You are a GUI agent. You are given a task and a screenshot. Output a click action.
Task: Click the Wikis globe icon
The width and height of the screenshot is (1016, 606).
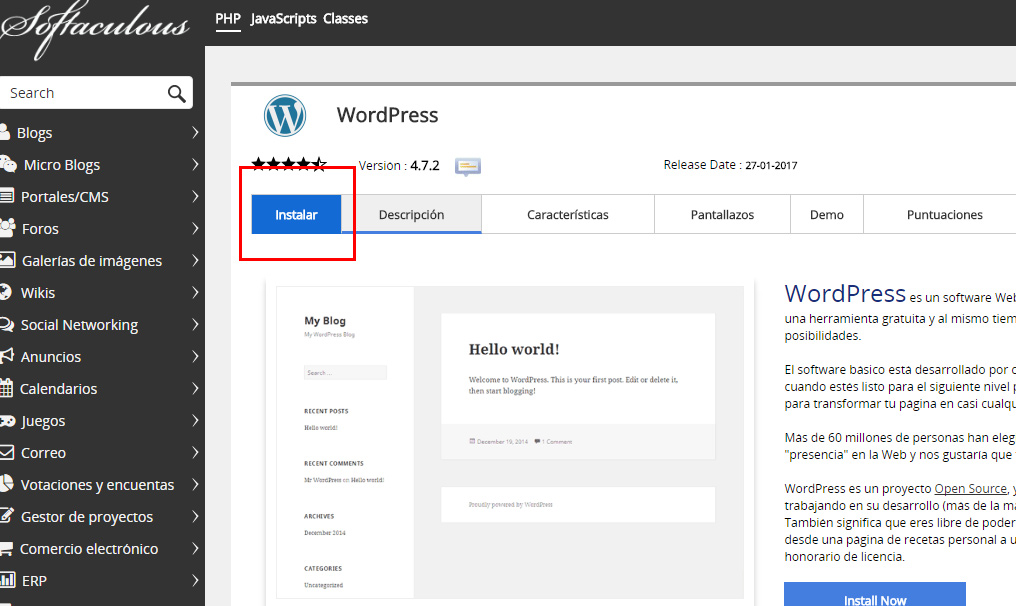[6, 292]
